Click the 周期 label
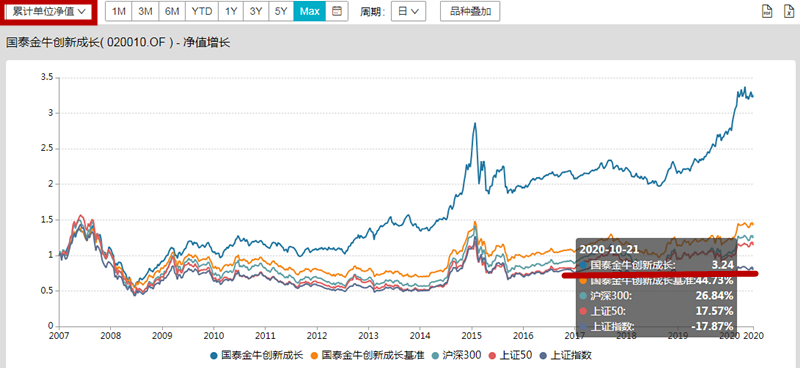Viewport: 800px width, 368px height. [371, 11]
